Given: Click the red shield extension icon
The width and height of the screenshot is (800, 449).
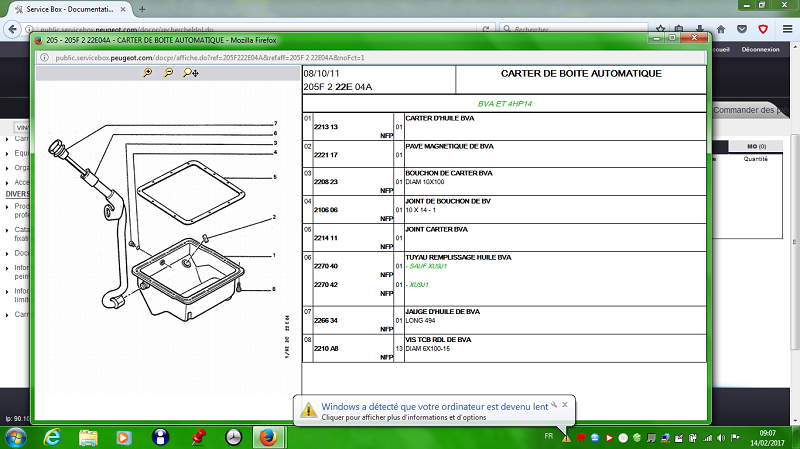Looking at the screenshot, I should click(x=763, y=29).
